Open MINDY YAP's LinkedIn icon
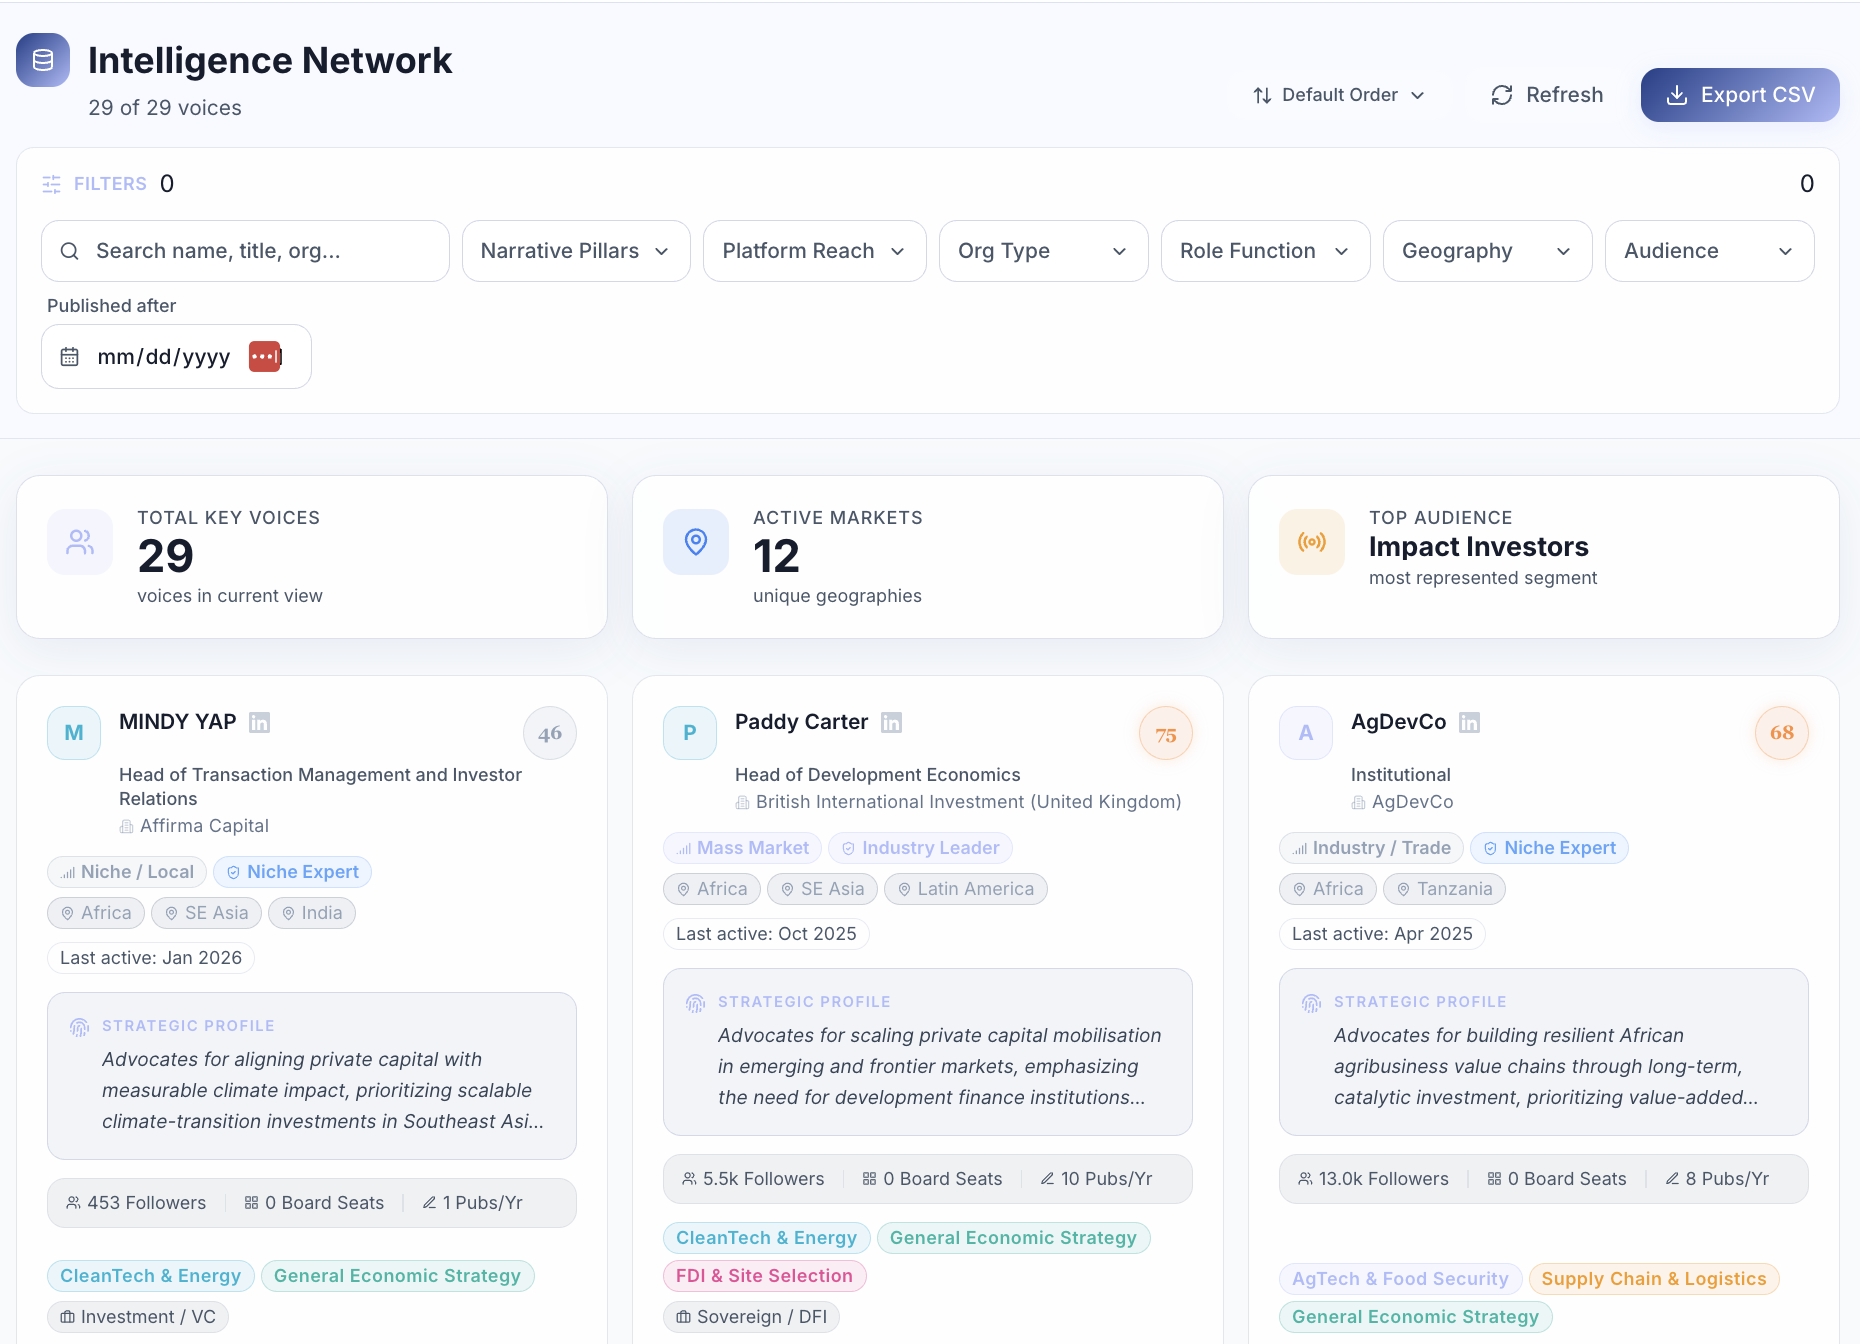Viewport: 1860px width, 1344px height. pos(260,722)
